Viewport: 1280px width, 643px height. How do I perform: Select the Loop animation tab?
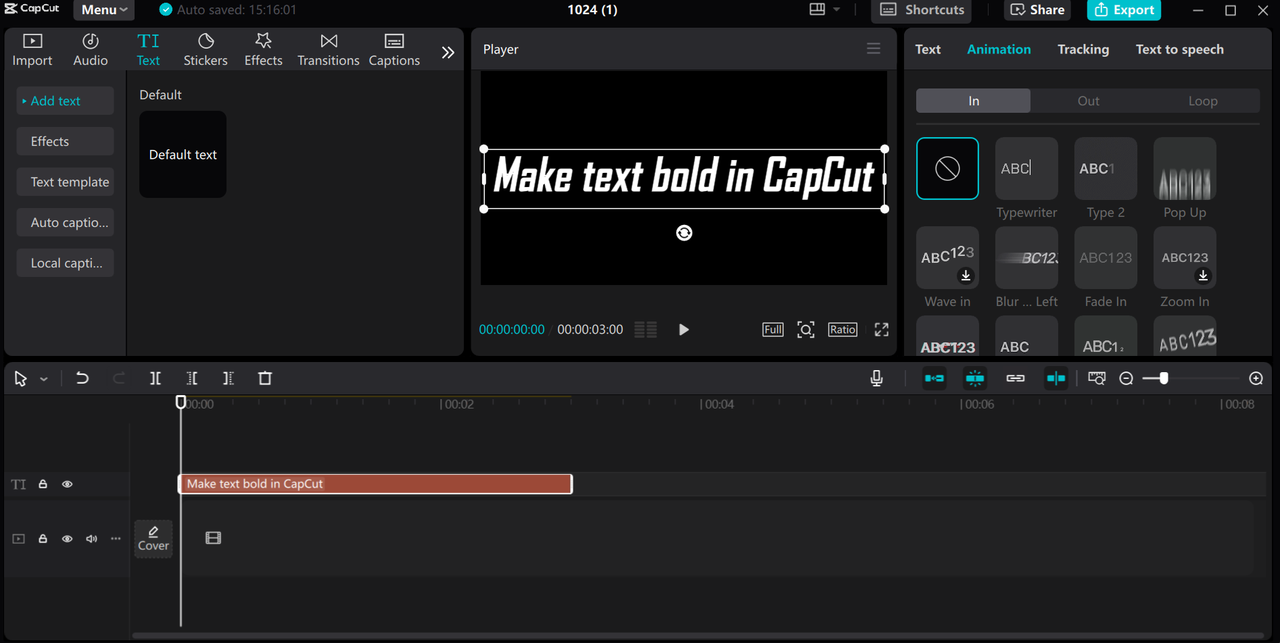[1203, 101]
